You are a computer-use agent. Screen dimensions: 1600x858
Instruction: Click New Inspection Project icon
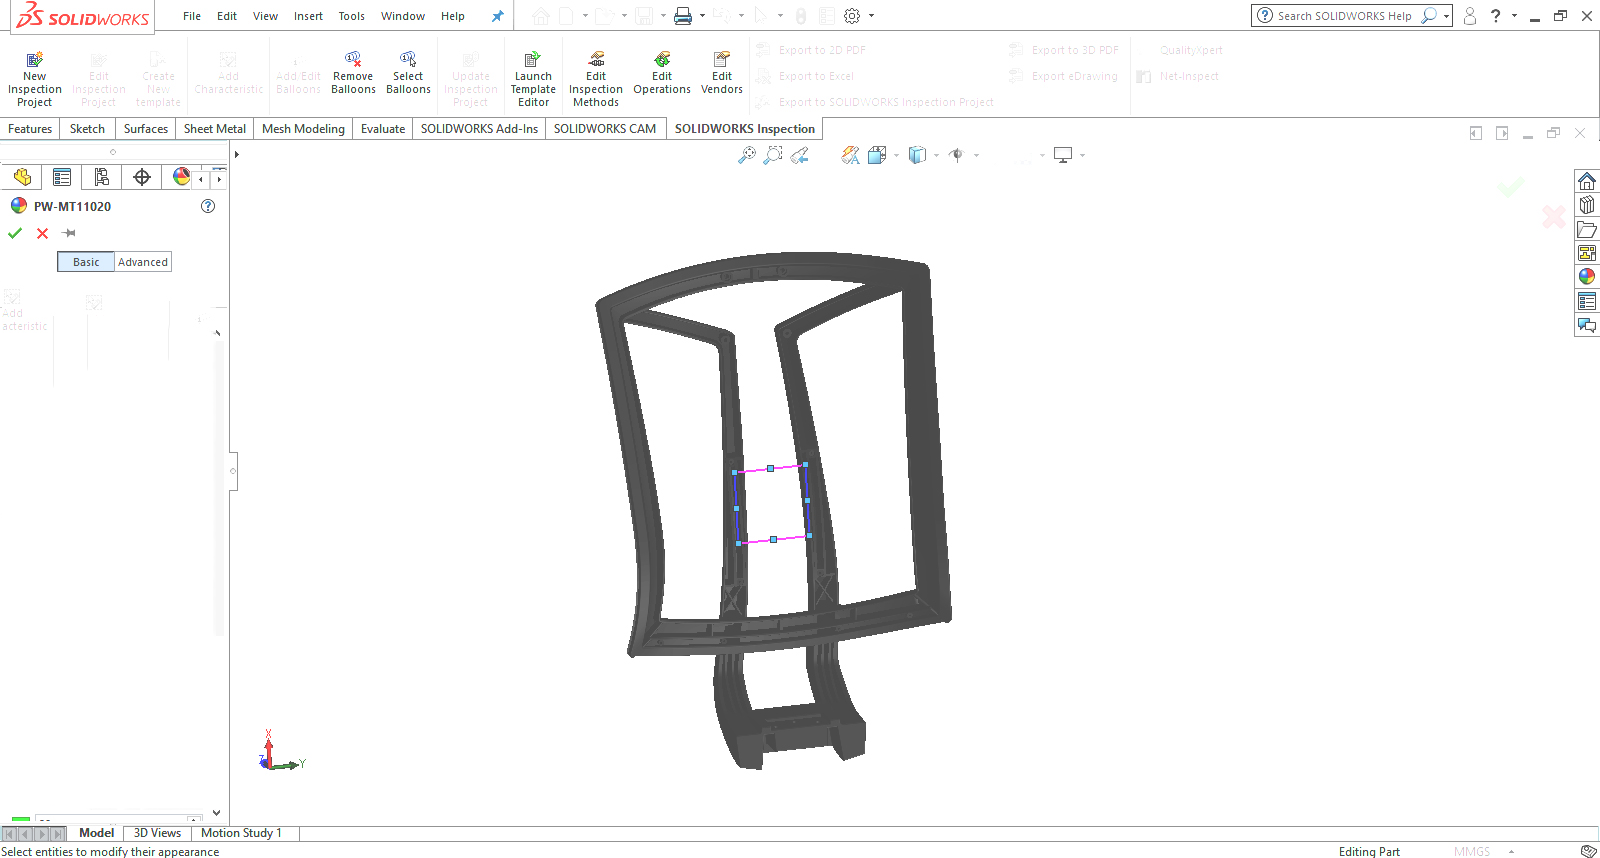pos(34,60)
